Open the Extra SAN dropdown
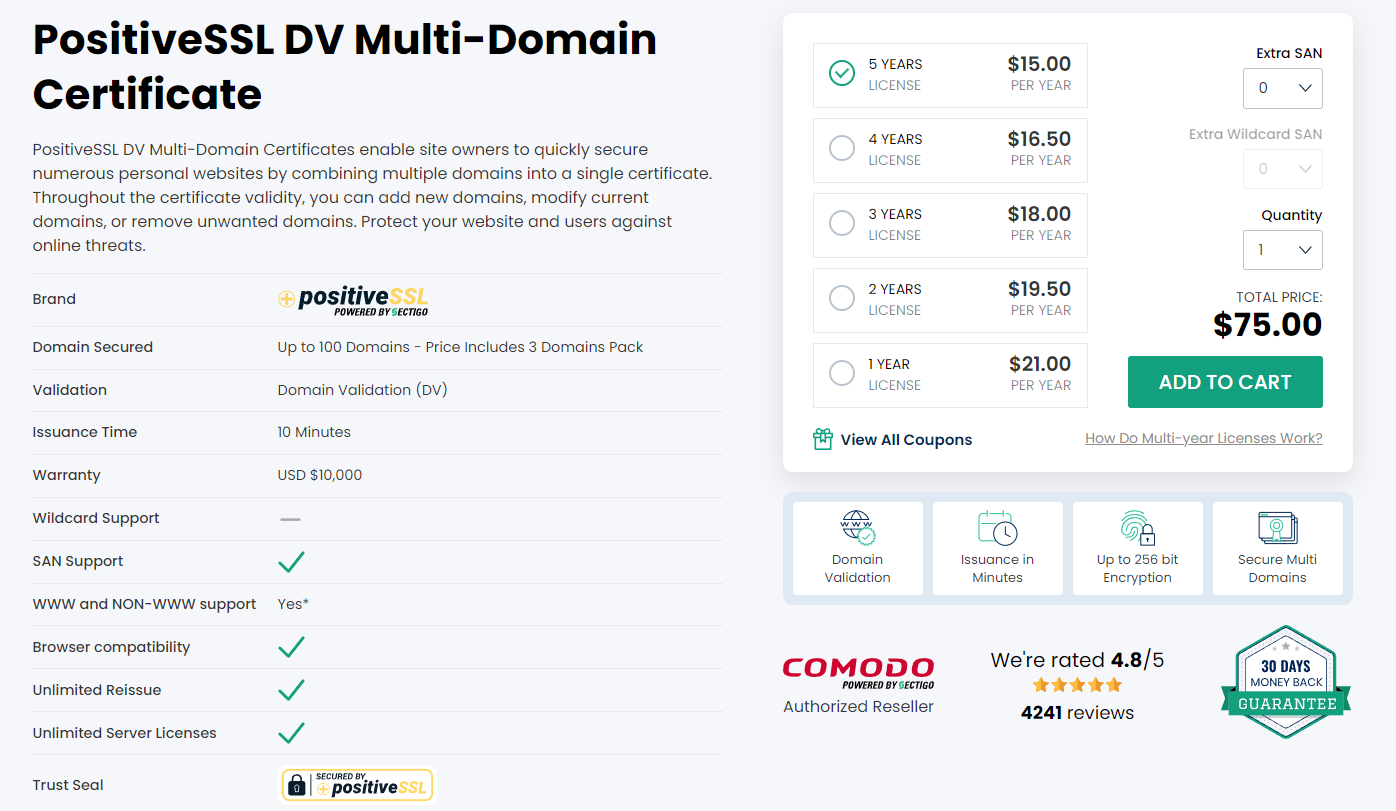The width and height of the screenshot is (1396, 811). (1283, 88)
